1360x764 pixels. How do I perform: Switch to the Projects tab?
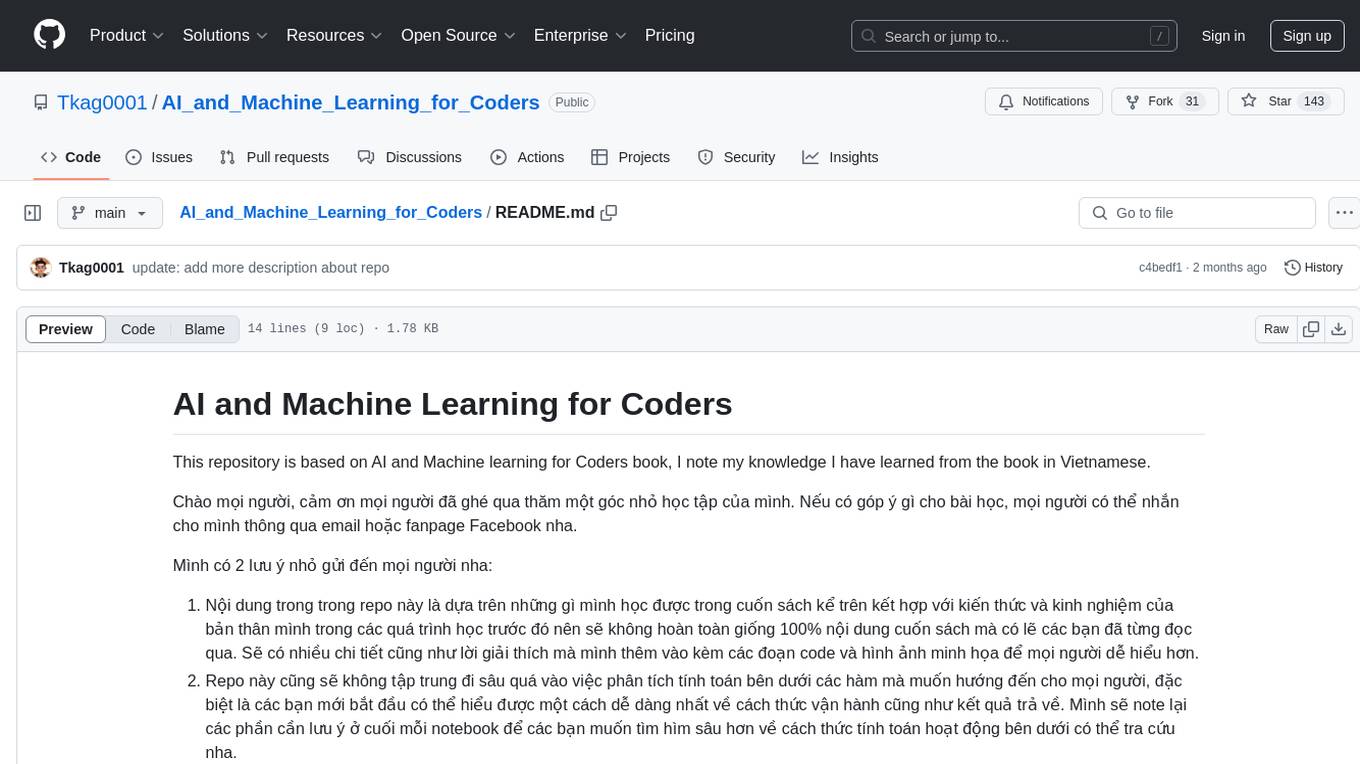tap(630, 157)
